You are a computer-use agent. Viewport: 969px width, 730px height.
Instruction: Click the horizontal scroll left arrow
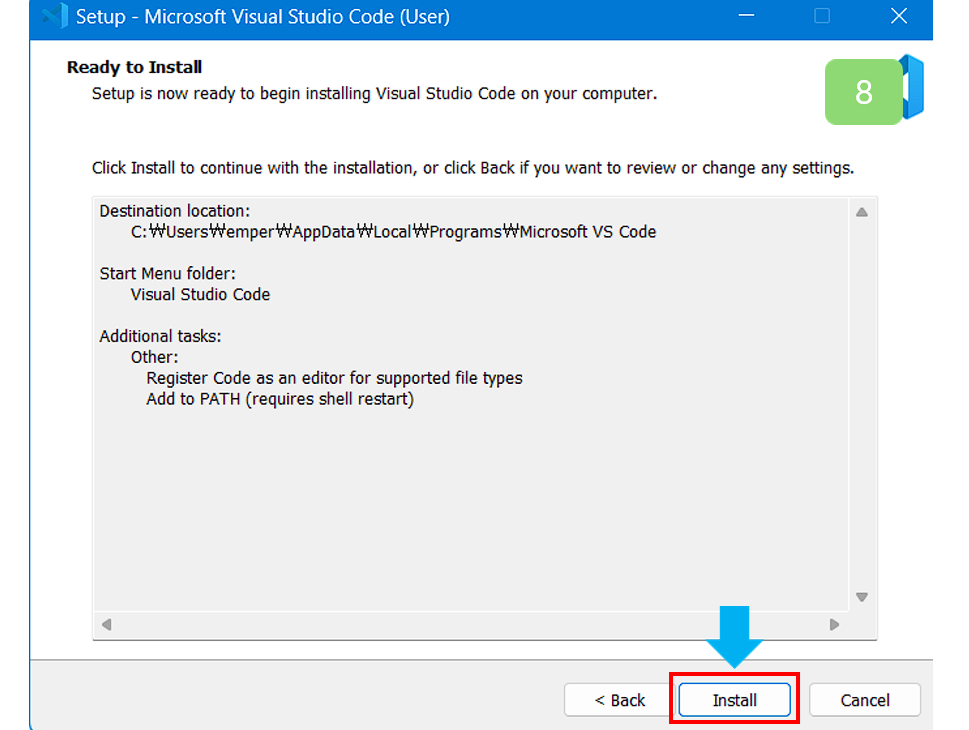click(x=106, y=624)
